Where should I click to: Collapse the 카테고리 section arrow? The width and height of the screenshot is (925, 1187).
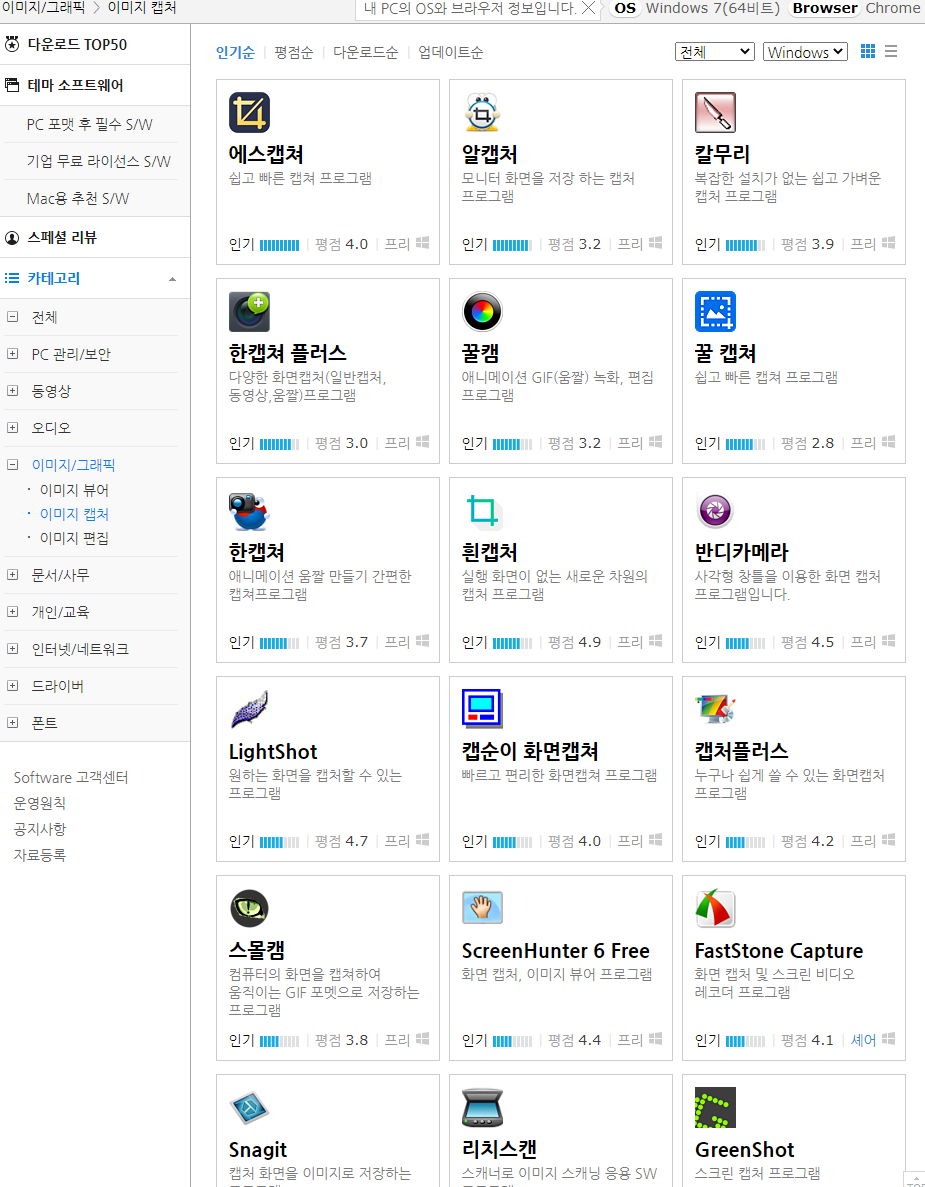(x=173, y=279)
